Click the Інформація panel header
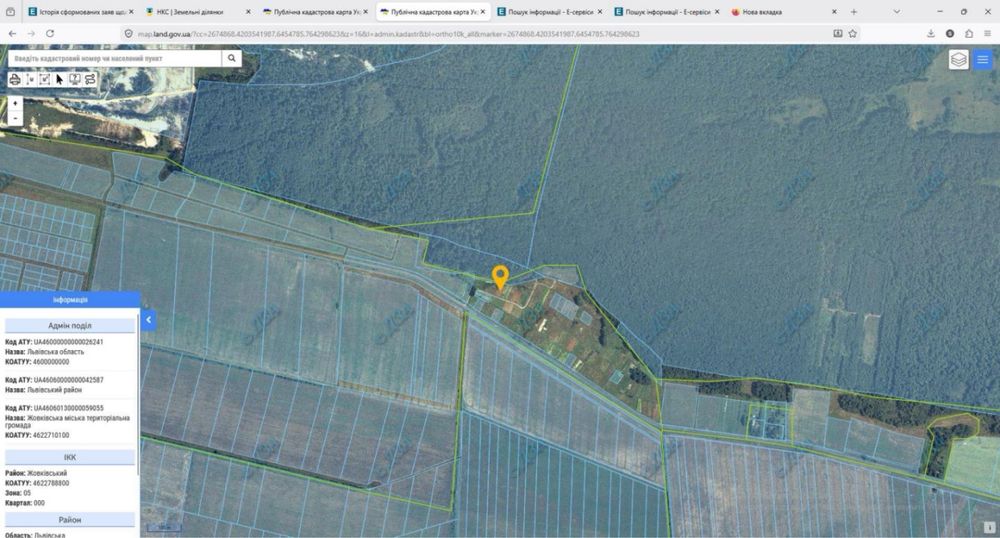 tap(70, 300)
